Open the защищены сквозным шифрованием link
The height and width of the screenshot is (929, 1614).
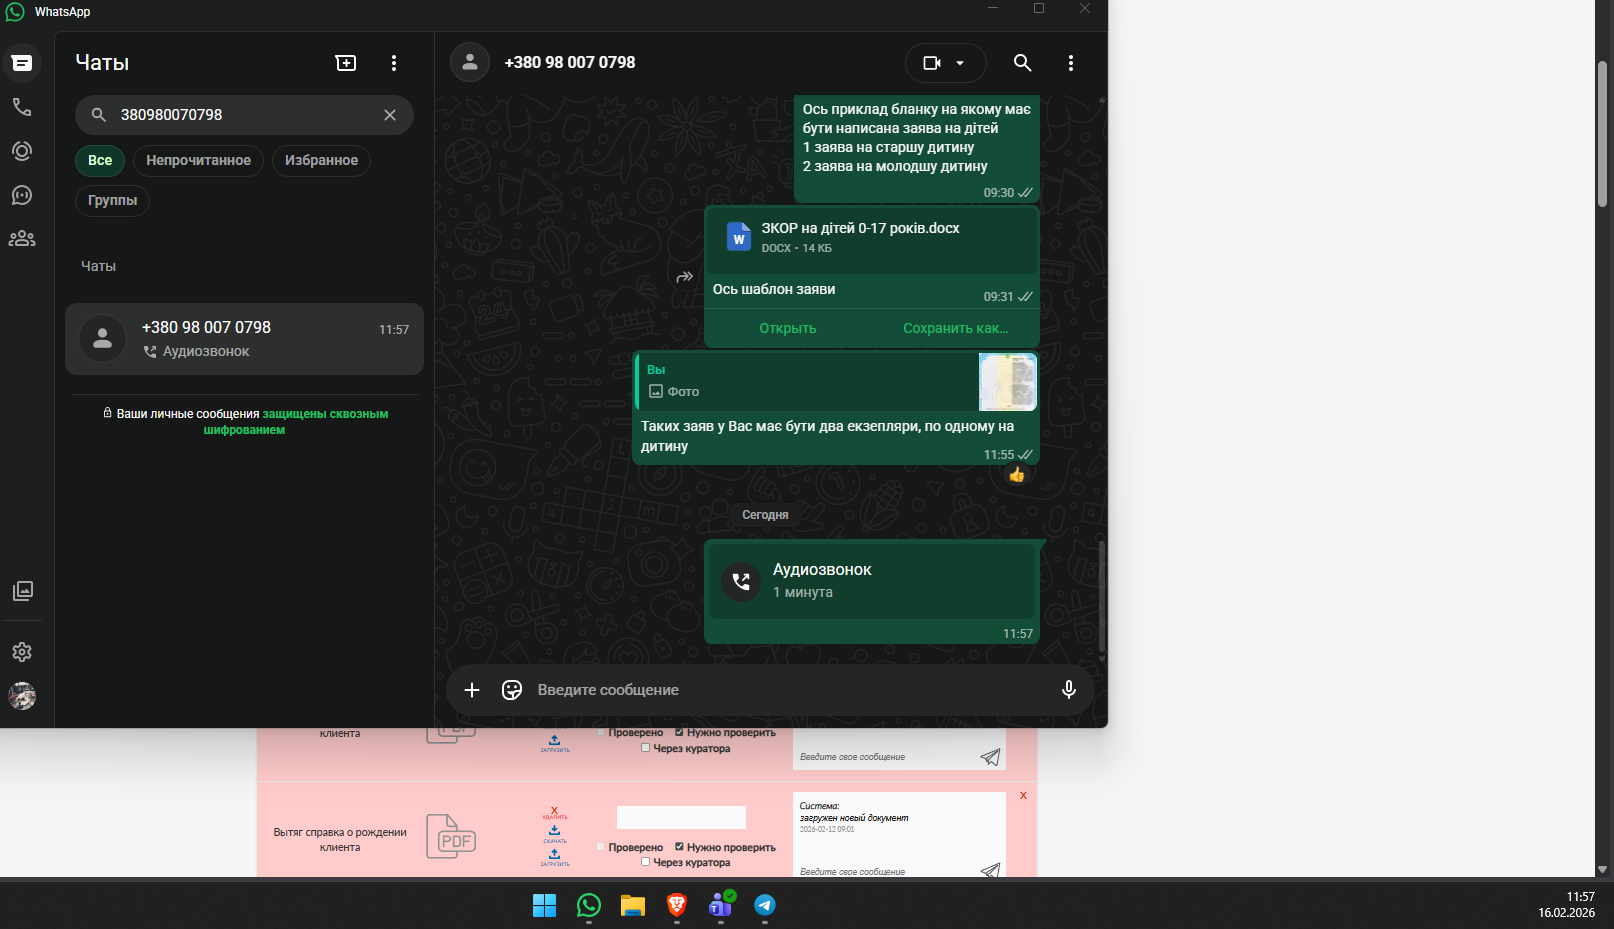[x=296, y=422]
